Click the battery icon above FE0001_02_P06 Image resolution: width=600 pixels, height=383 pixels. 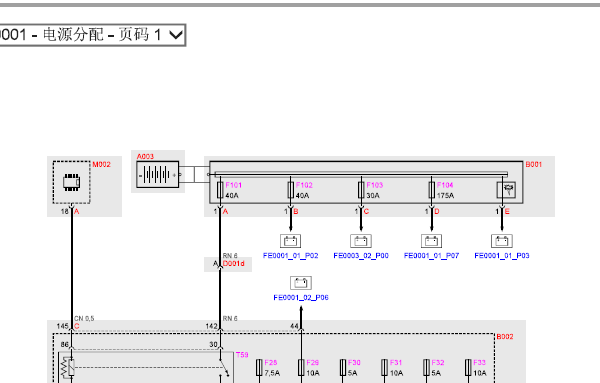pos(301,283)
